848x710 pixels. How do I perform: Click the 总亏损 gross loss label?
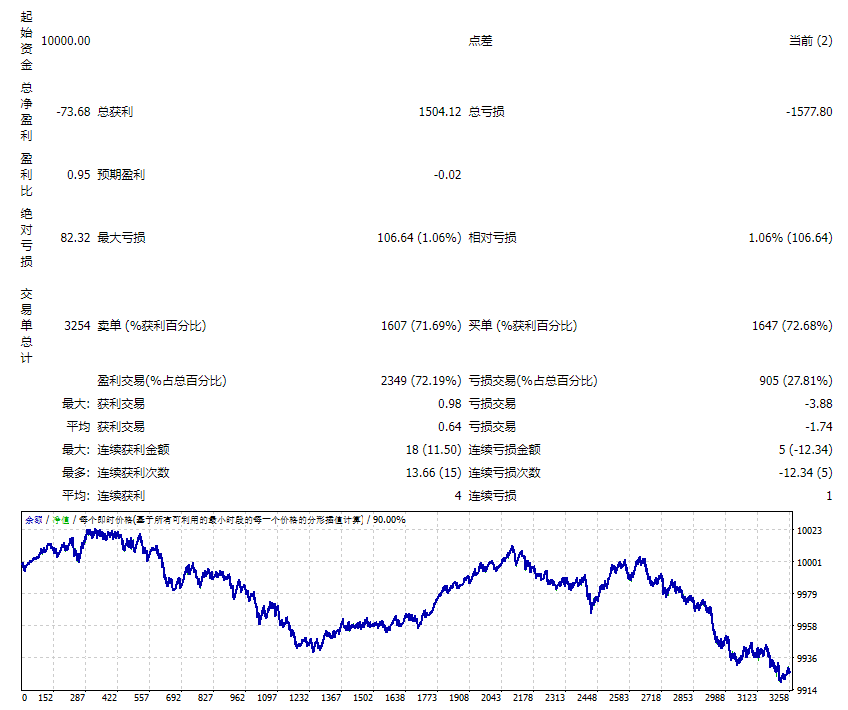click(x=486, y=111)
